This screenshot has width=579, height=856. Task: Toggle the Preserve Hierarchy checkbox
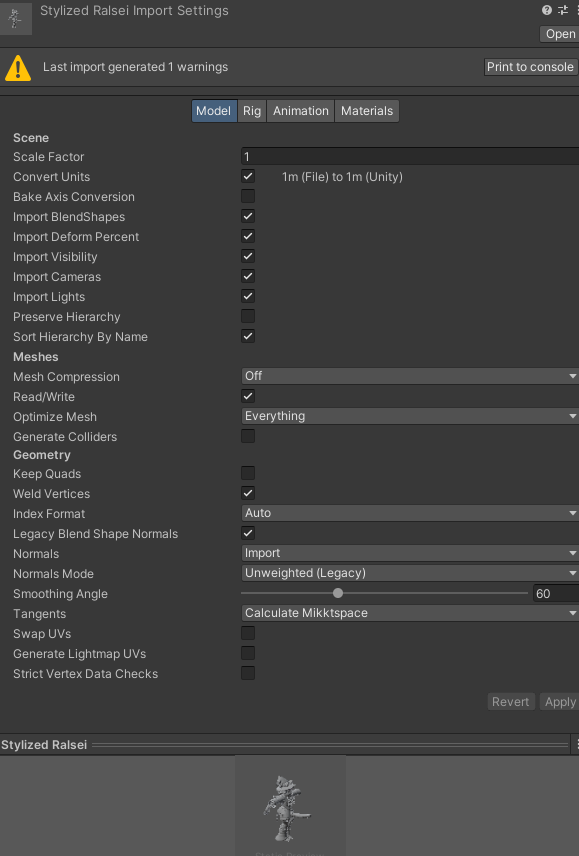click(248, 316)
